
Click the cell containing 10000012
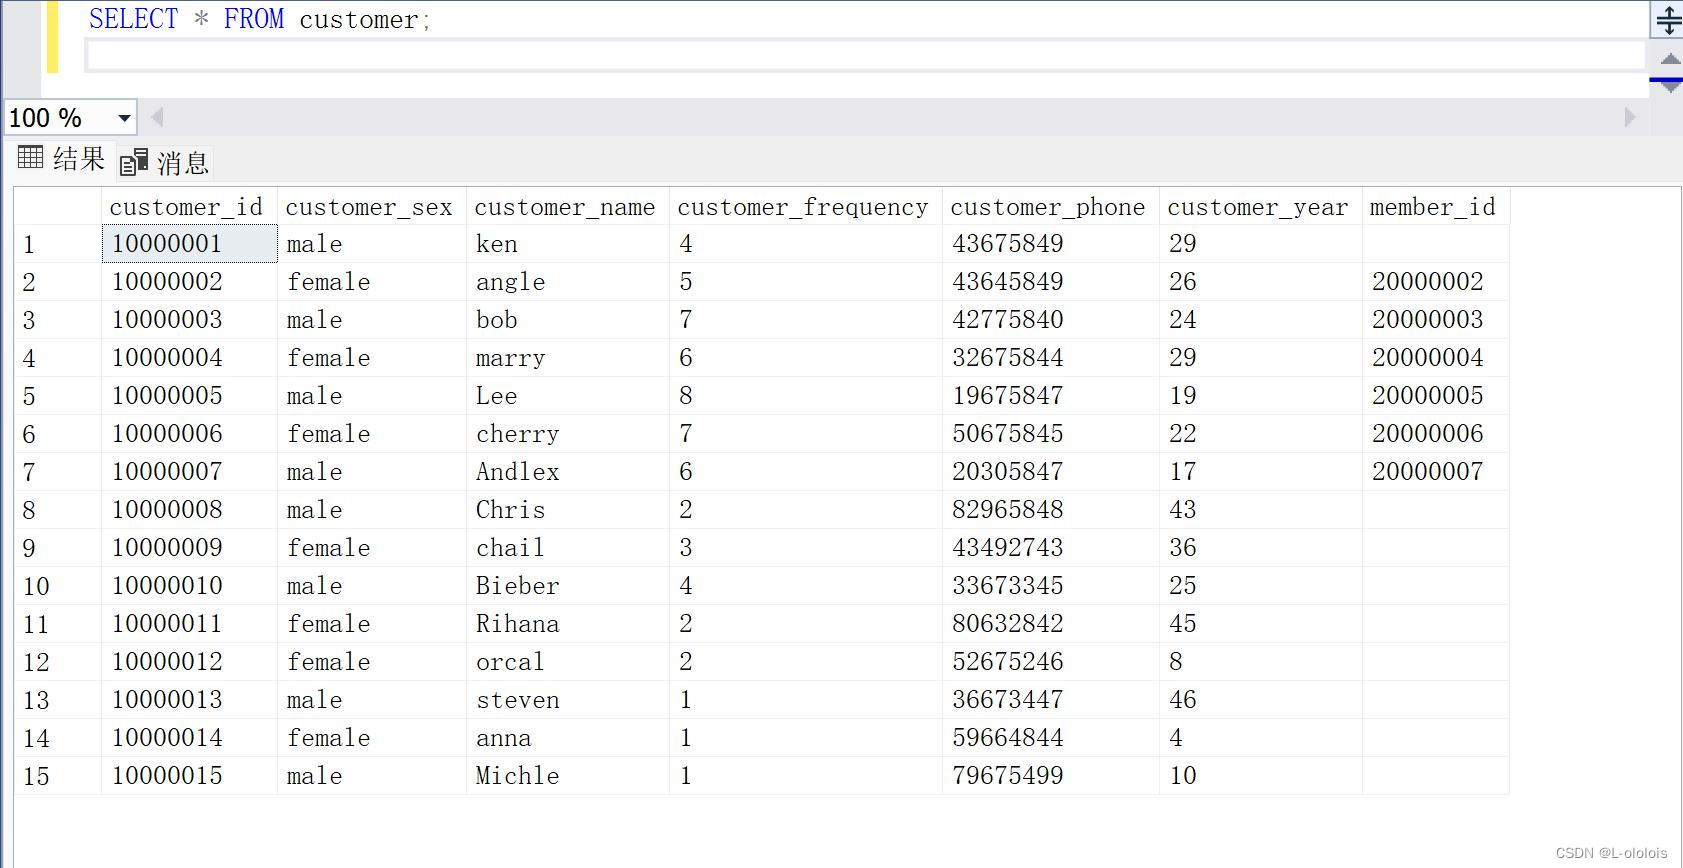click(189, 662)
